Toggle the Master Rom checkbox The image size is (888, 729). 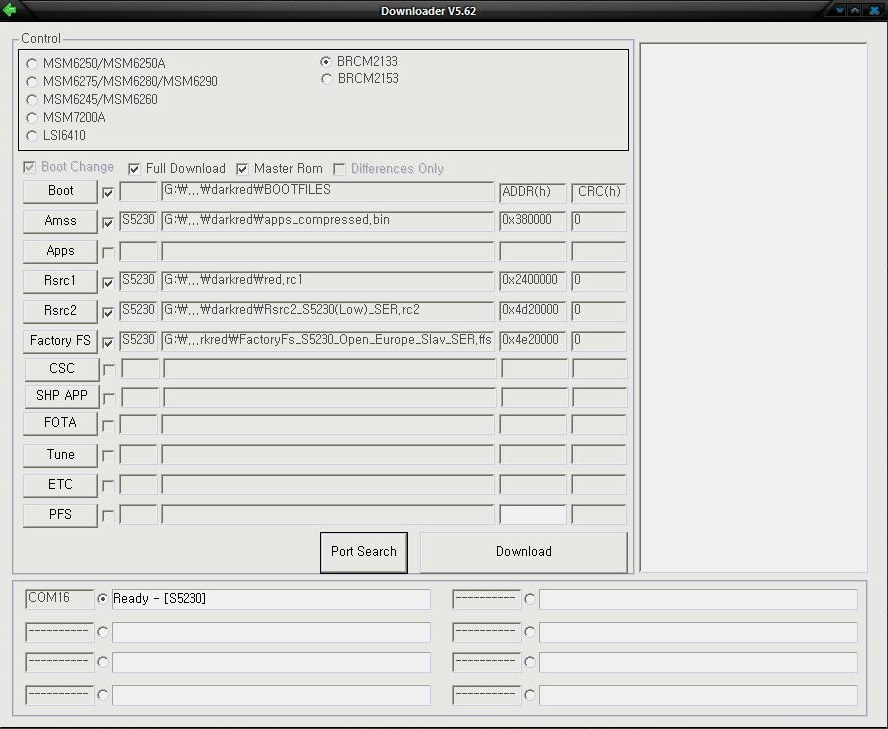click(242, 169)
